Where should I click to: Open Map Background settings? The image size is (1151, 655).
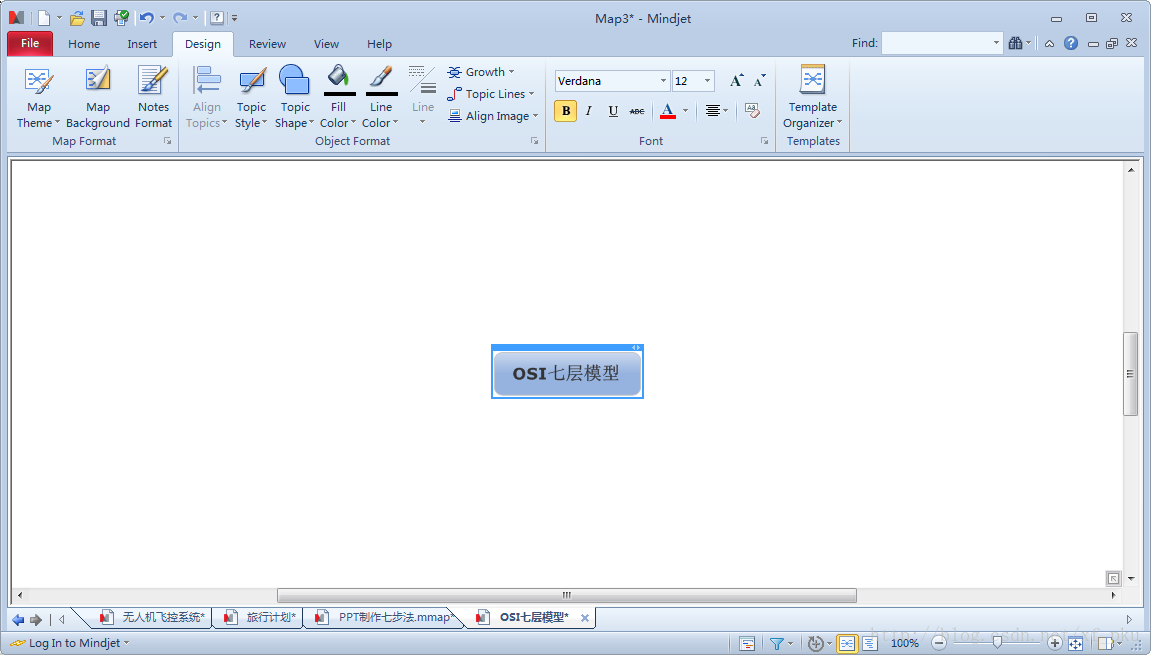[x=98, y=97]
